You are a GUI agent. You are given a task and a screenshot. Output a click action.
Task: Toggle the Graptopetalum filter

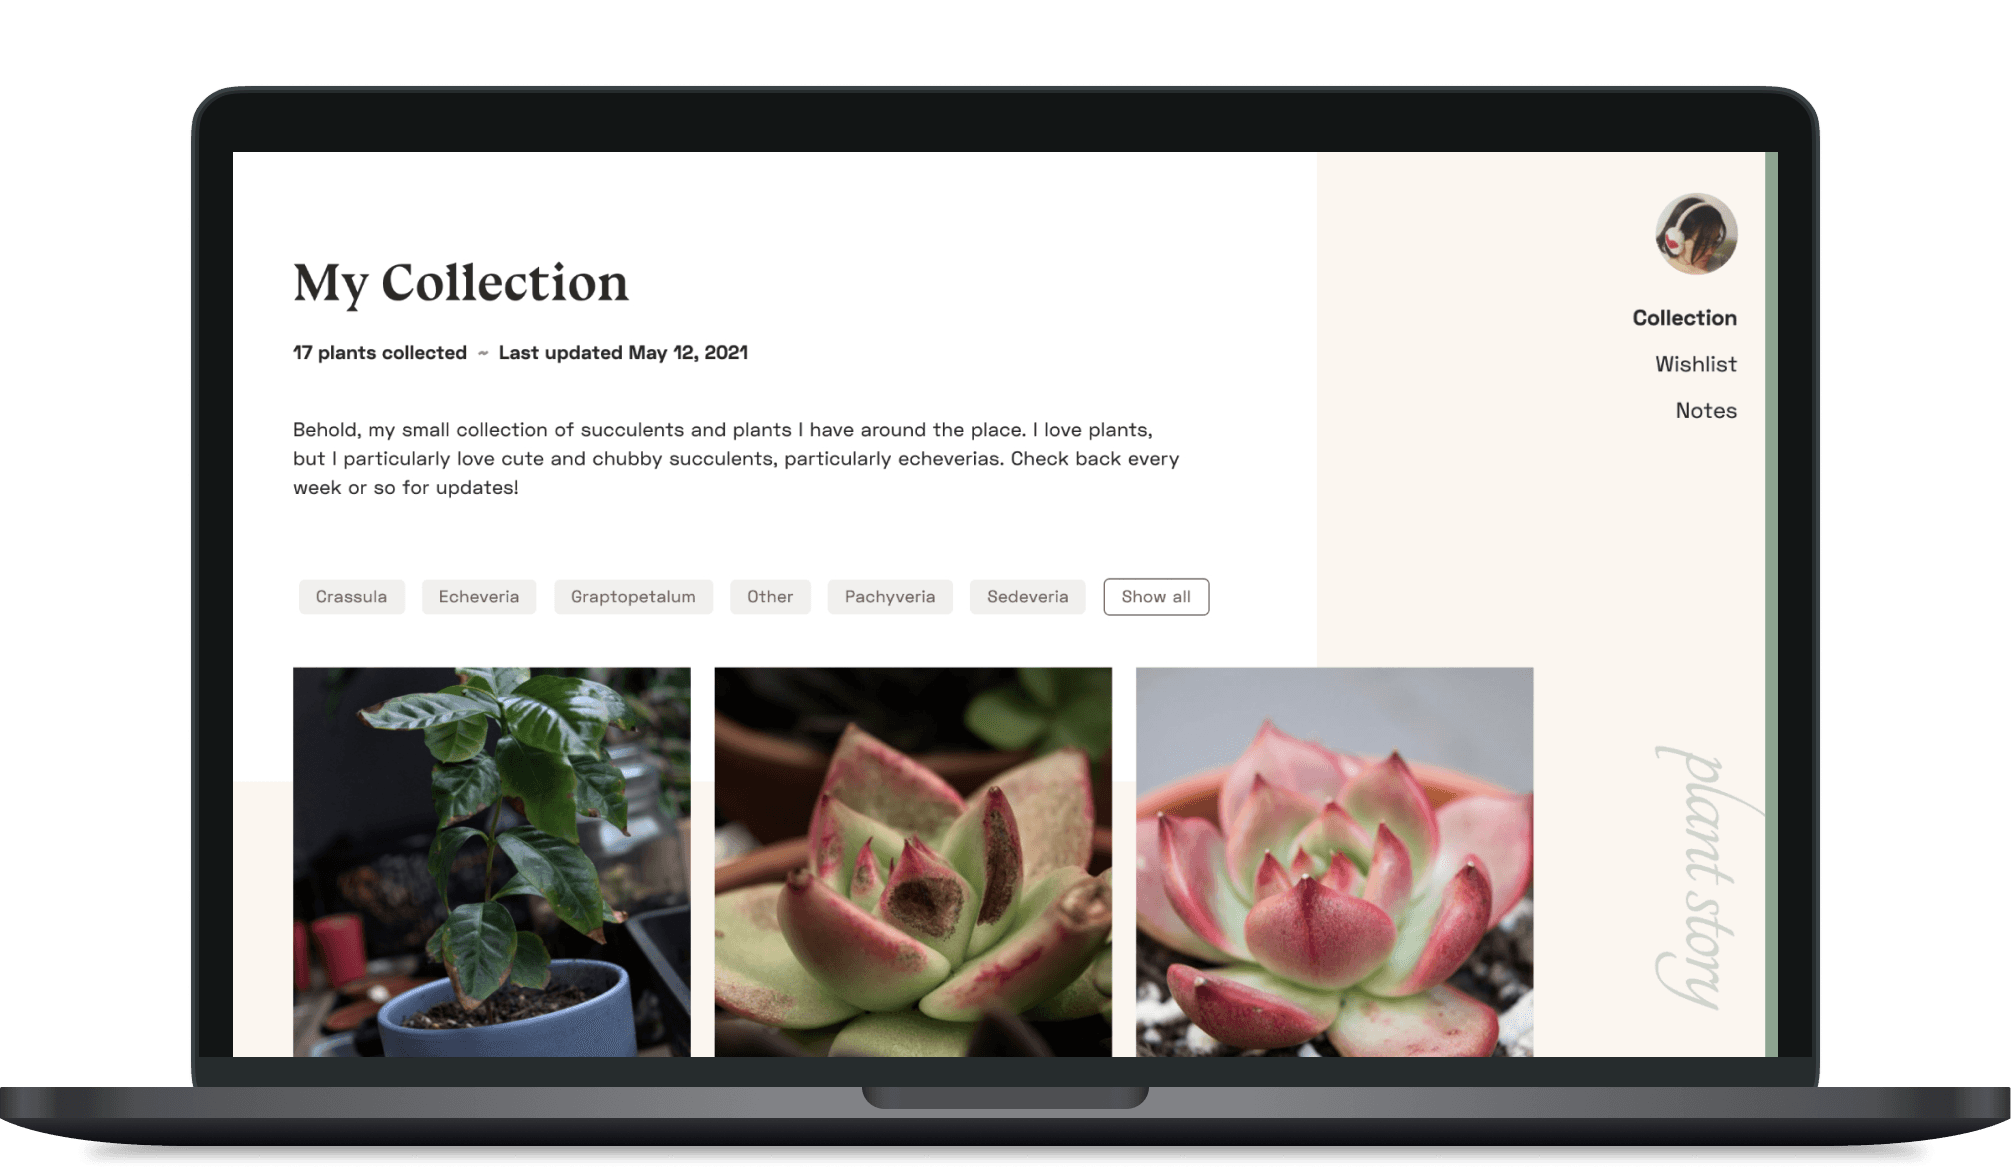click(633, 597)
